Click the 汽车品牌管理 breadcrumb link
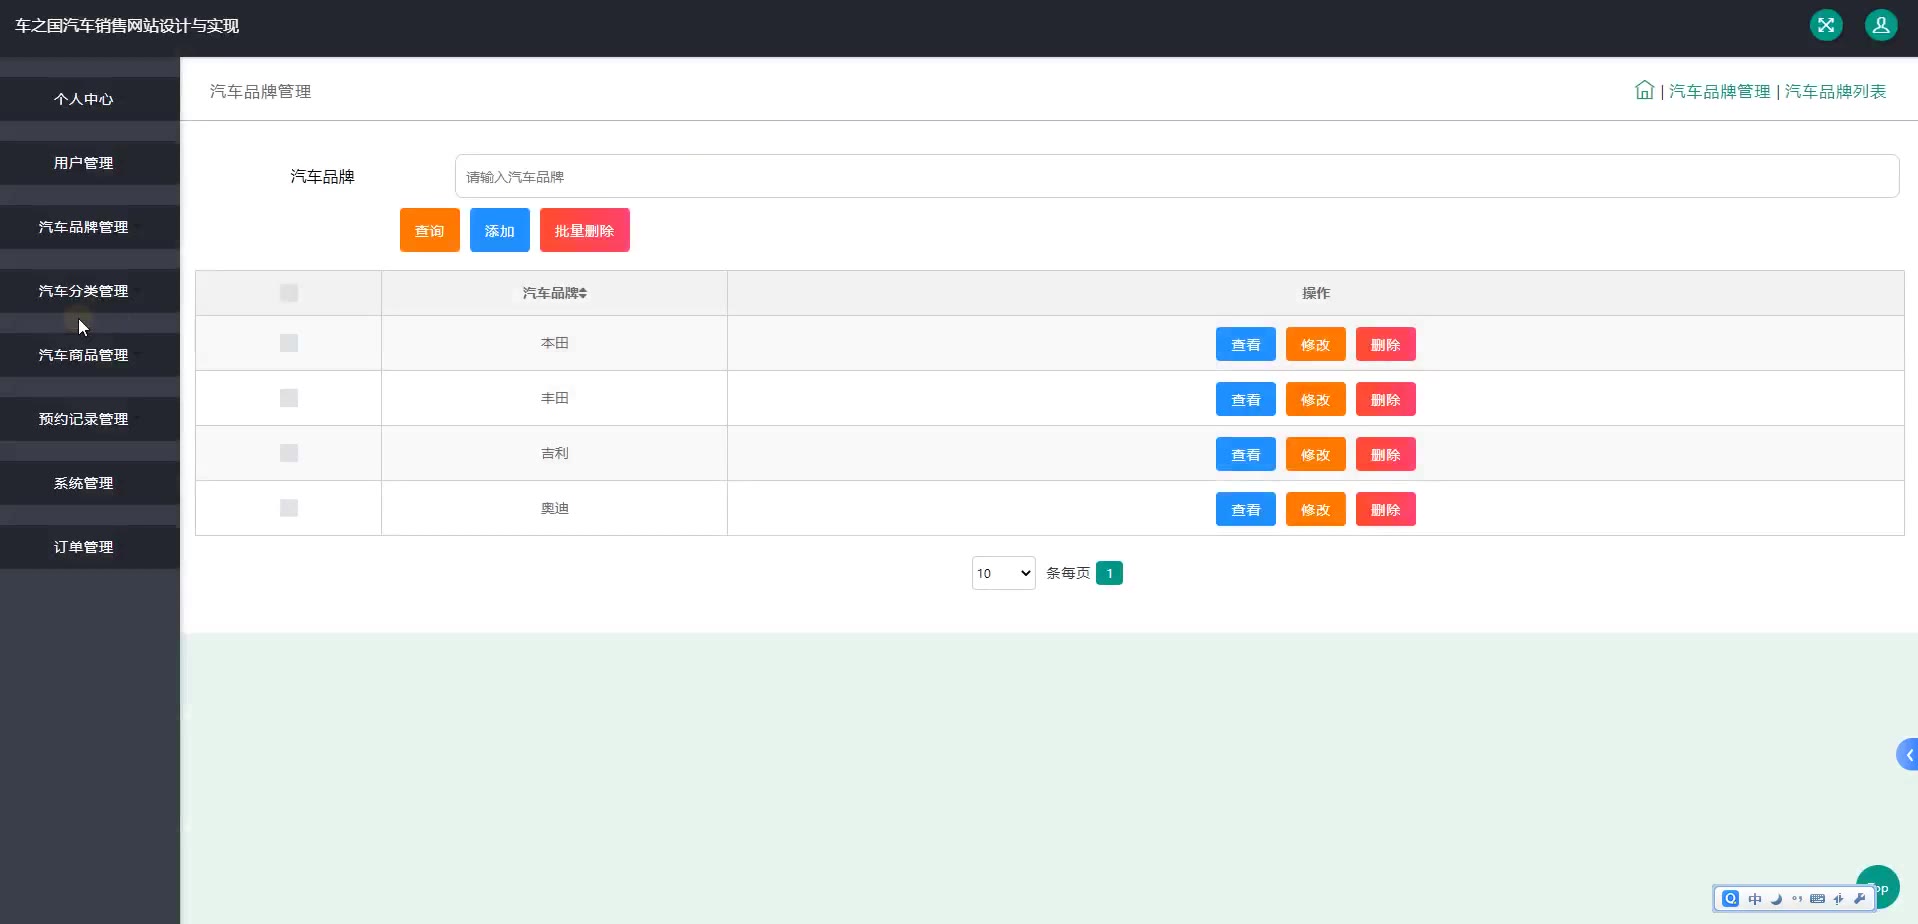The image size is (1918, 924). [x=1720, y=91]
